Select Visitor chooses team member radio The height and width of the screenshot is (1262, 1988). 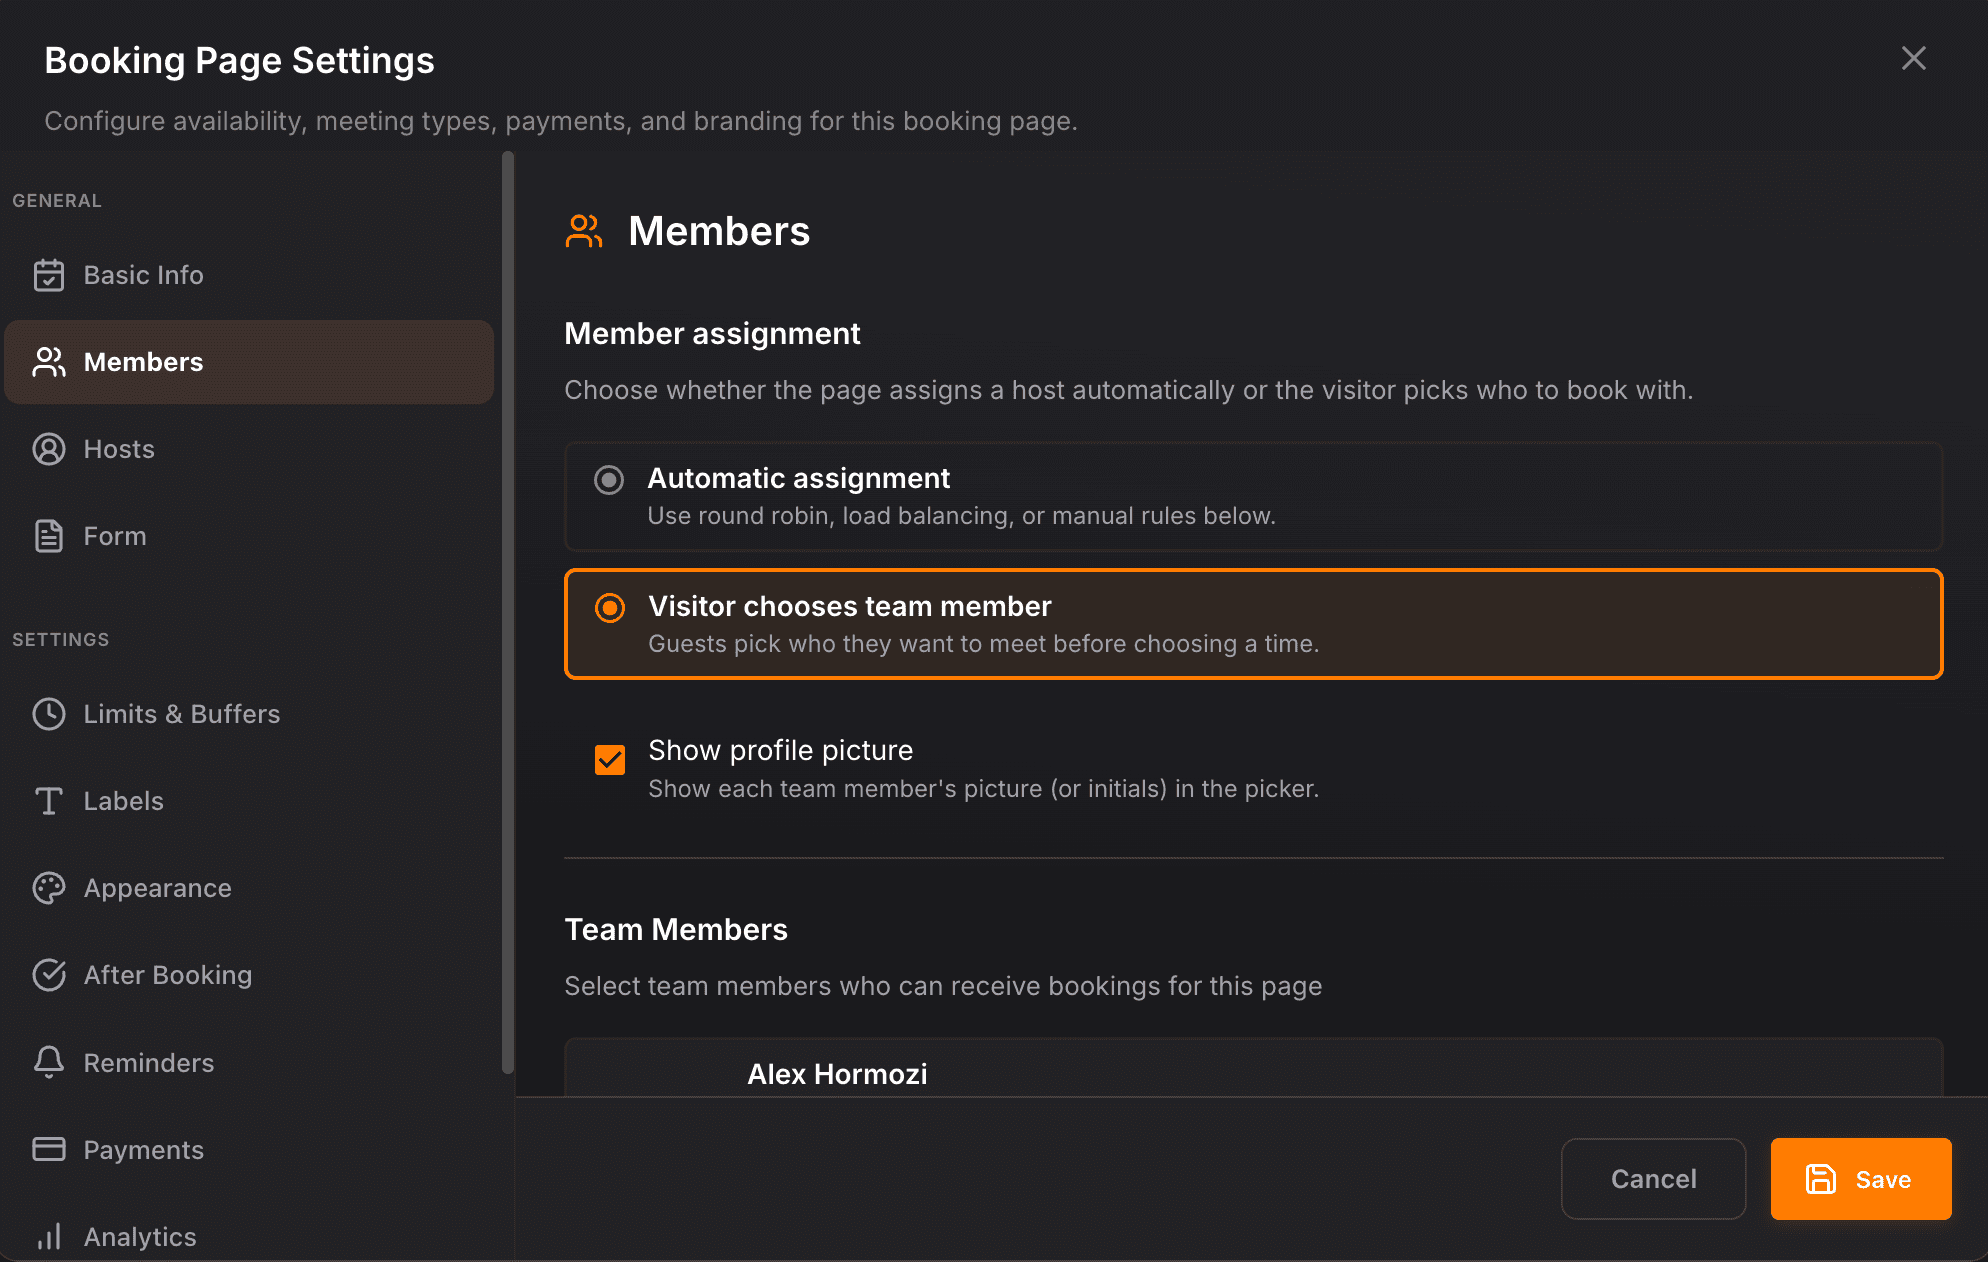609,608
